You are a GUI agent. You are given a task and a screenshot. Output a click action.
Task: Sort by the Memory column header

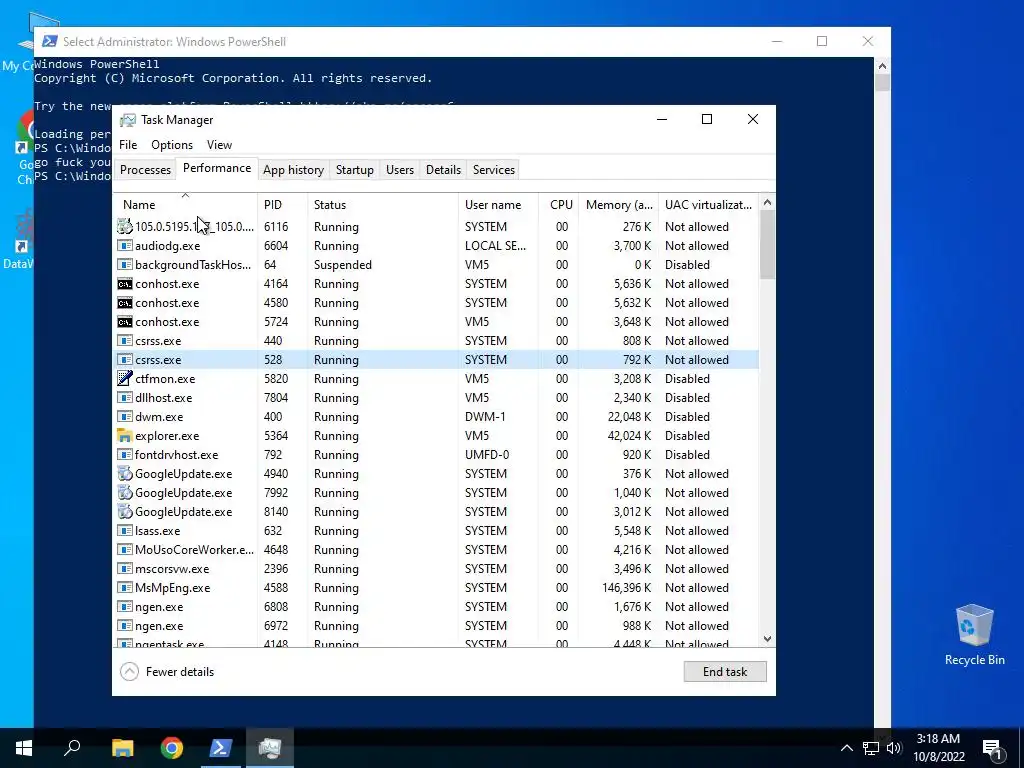pyautogui.click(x=618, y=204)
